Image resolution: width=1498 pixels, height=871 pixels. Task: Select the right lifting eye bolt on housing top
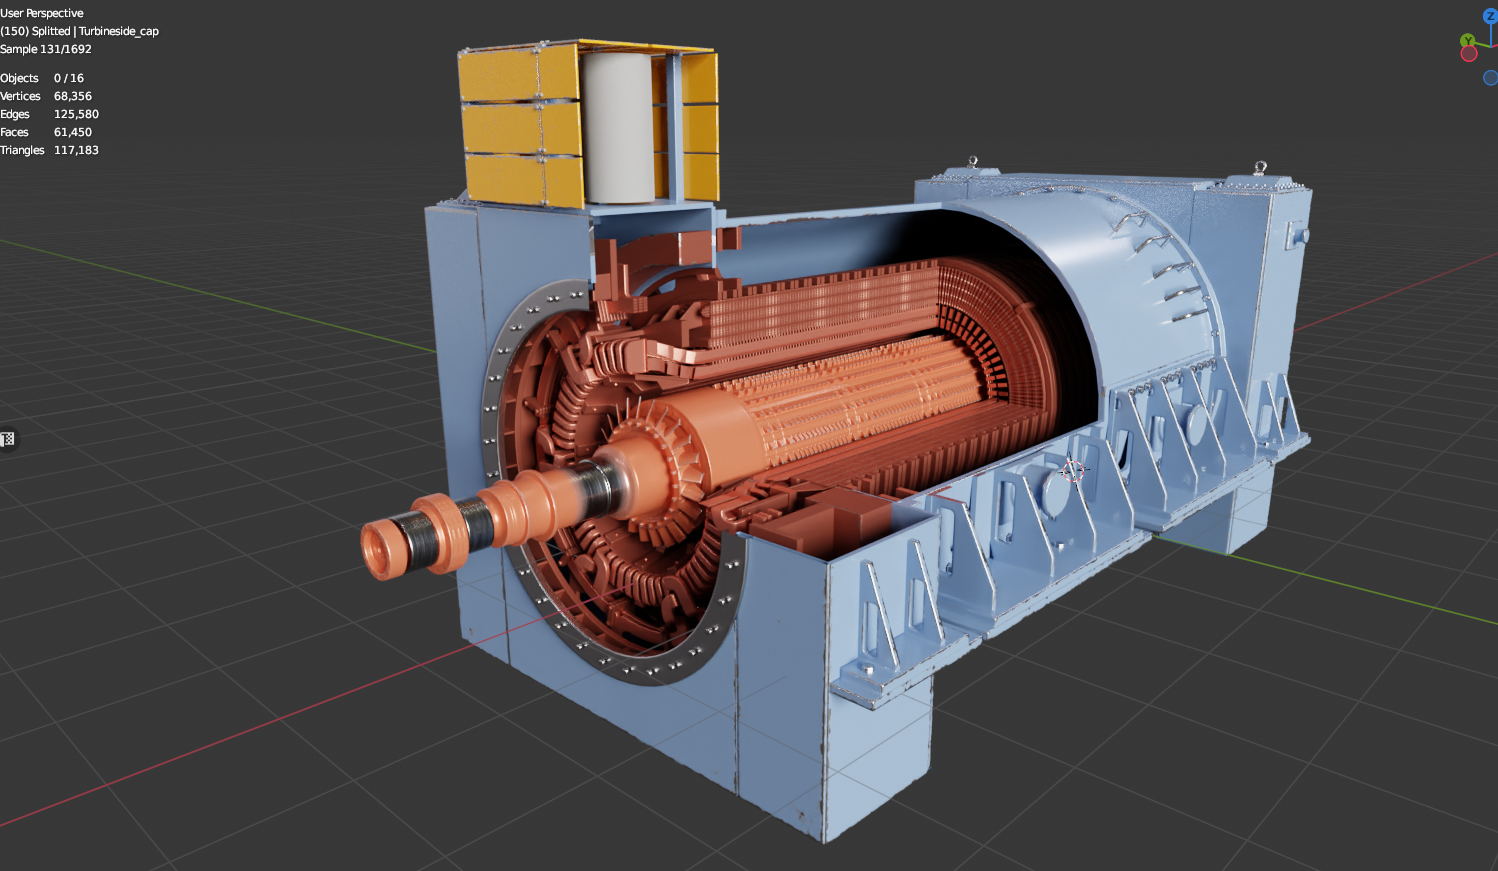[1260, 168]
